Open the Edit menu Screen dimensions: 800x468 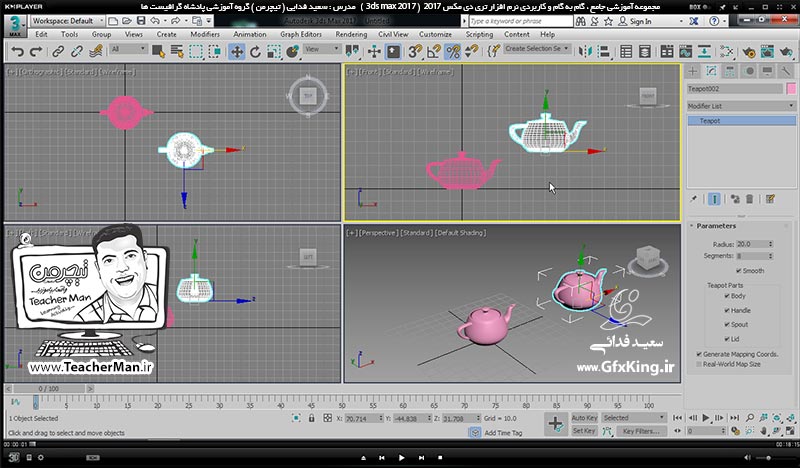click(41, 34)
